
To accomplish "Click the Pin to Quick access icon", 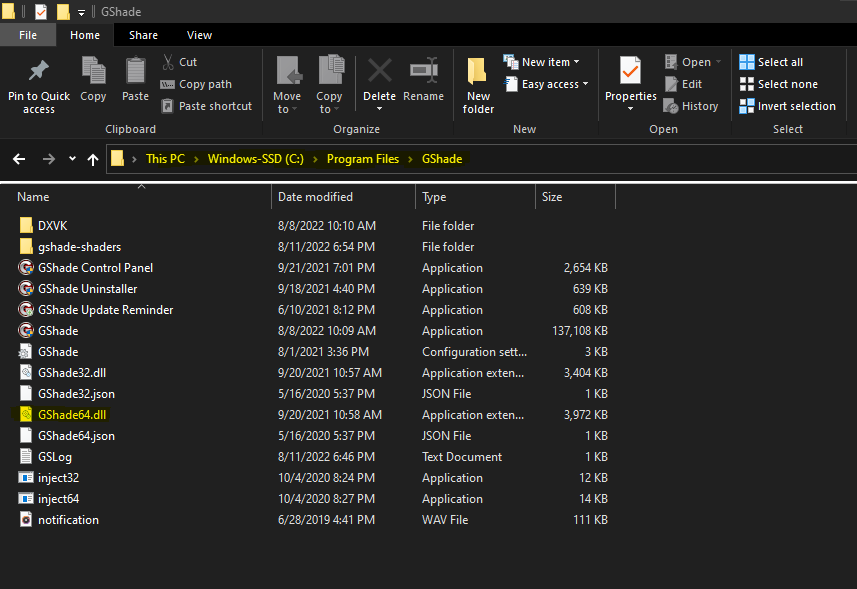I will point(39,71).
